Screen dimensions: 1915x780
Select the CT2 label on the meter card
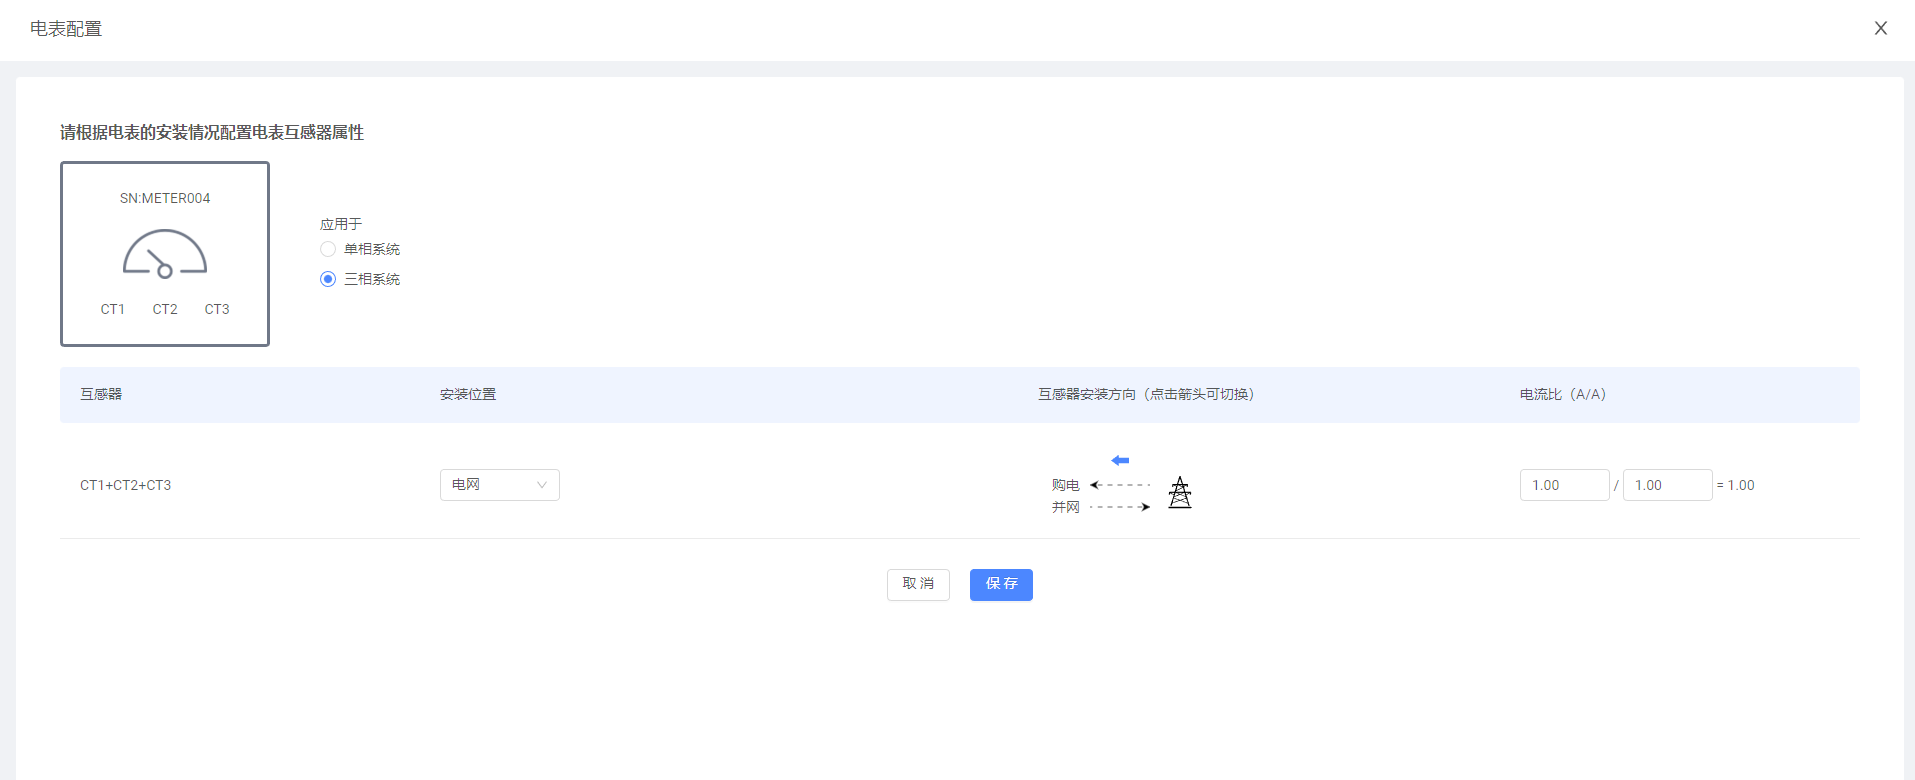pyautogui.click(x=165, y=309)
